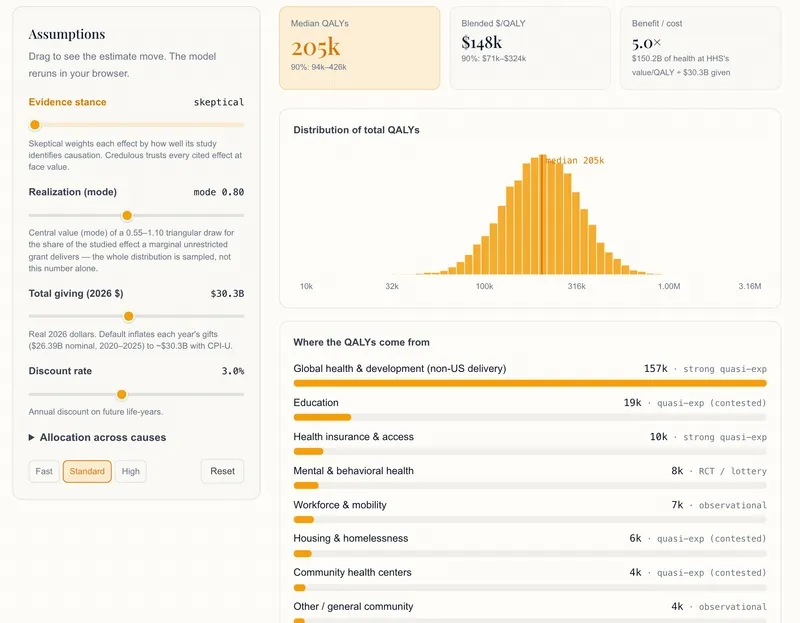
Task: Click the Global health & development bar
Action: (530, 383)
